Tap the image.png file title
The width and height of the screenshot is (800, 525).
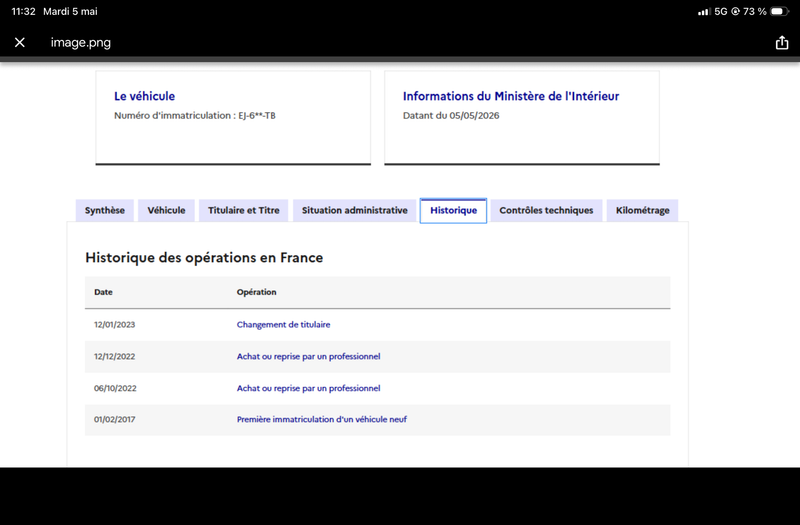tap(81, 42)
